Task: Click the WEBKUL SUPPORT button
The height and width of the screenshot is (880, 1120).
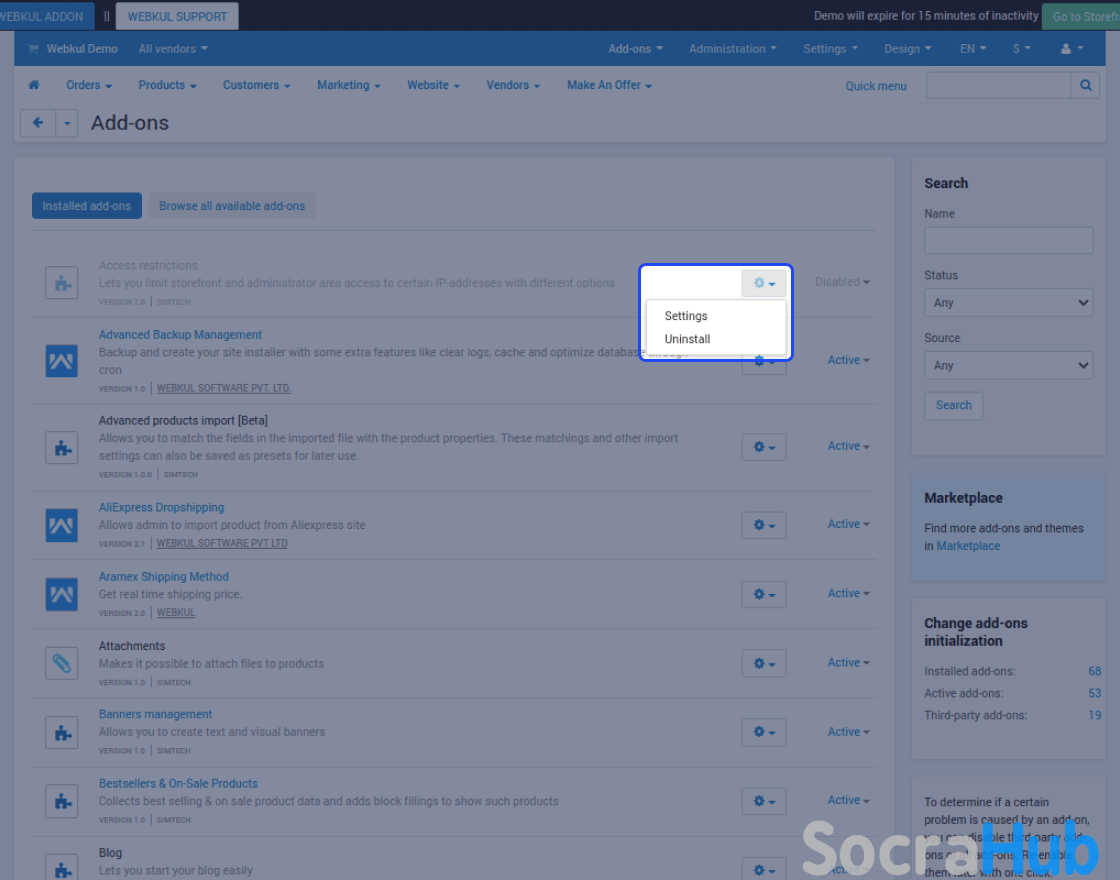Action: tap(177, 16)
